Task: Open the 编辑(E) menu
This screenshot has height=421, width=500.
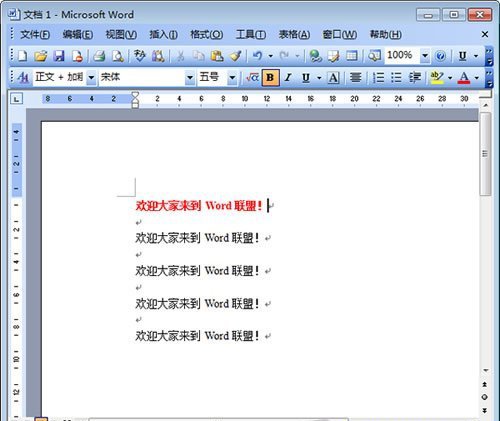Action: (x=78, y=34)
